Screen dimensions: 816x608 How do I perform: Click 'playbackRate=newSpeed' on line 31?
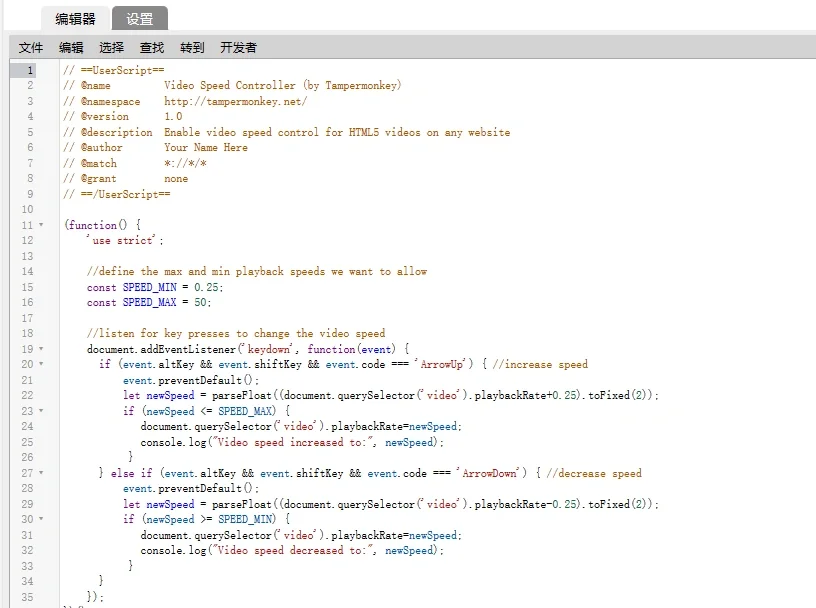coord(394,535)
